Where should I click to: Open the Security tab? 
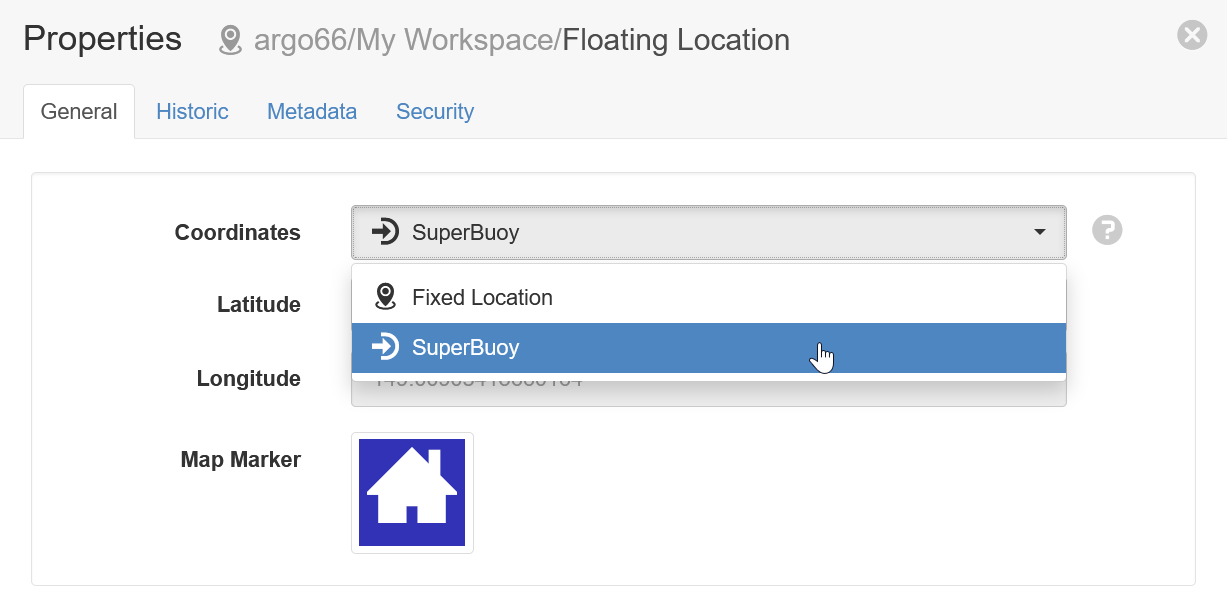click(435, 112)
